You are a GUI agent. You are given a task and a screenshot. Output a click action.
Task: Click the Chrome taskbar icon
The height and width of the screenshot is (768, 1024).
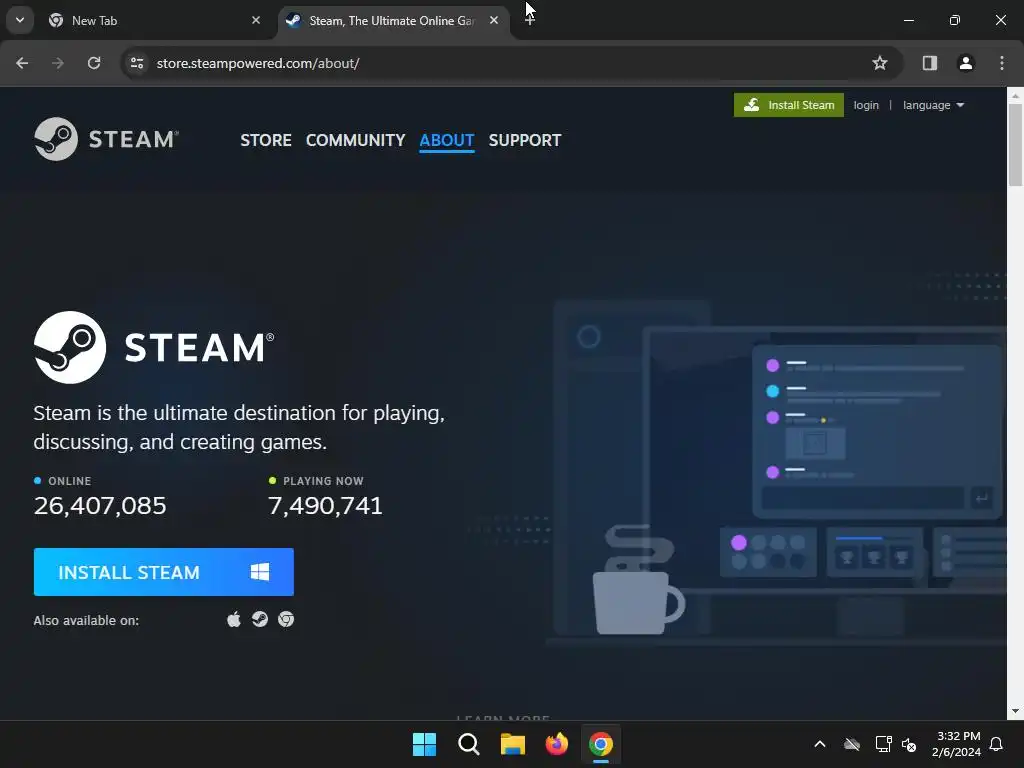[x=601, y=744]
